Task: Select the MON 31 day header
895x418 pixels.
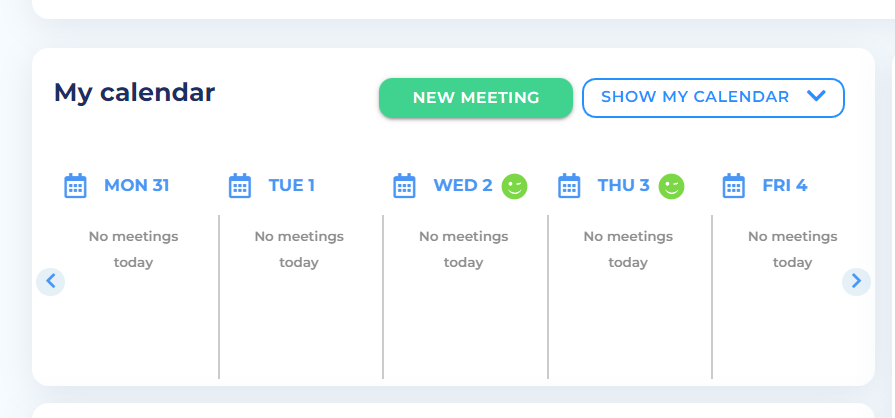Action: point(136,186)
